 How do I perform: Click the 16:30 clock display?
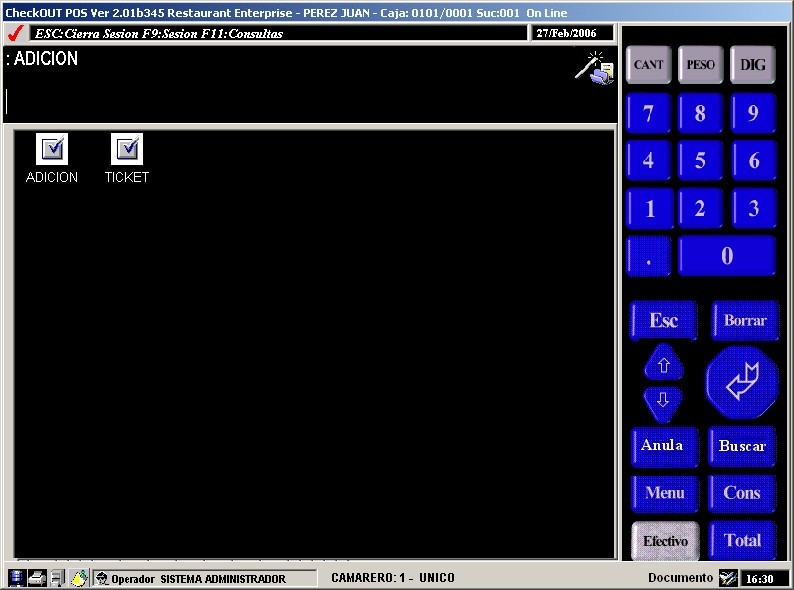pyautogui.click(x=765, y=578)
